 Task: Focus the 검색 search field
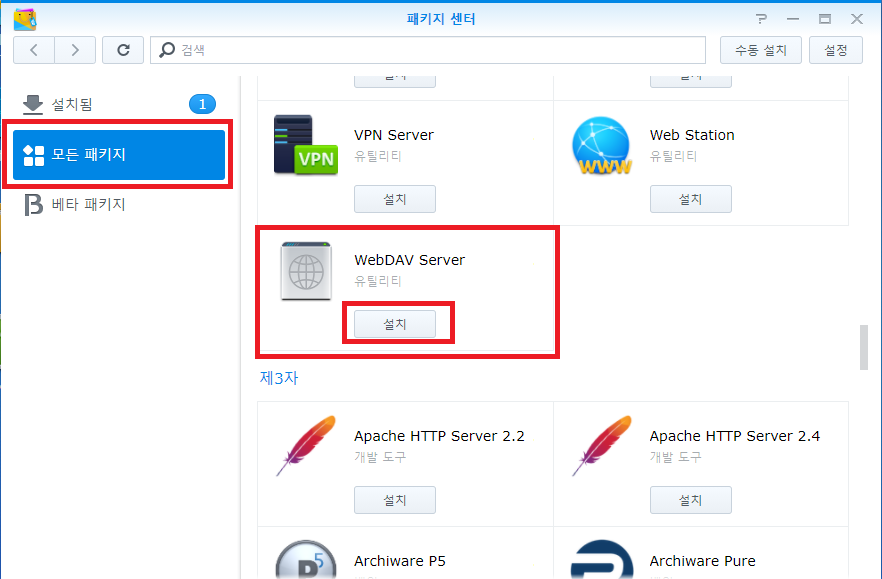click(428, 50)
